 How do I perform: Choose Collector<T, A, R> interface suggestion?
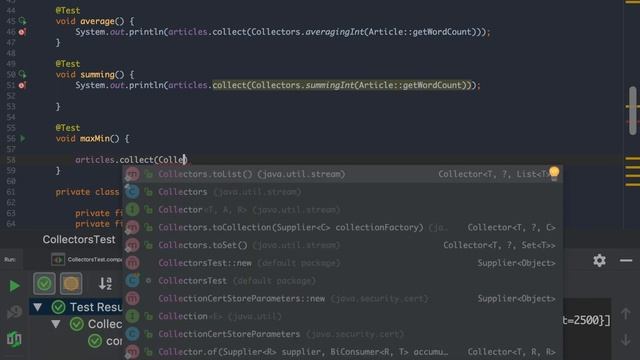(x=343, y=209)
